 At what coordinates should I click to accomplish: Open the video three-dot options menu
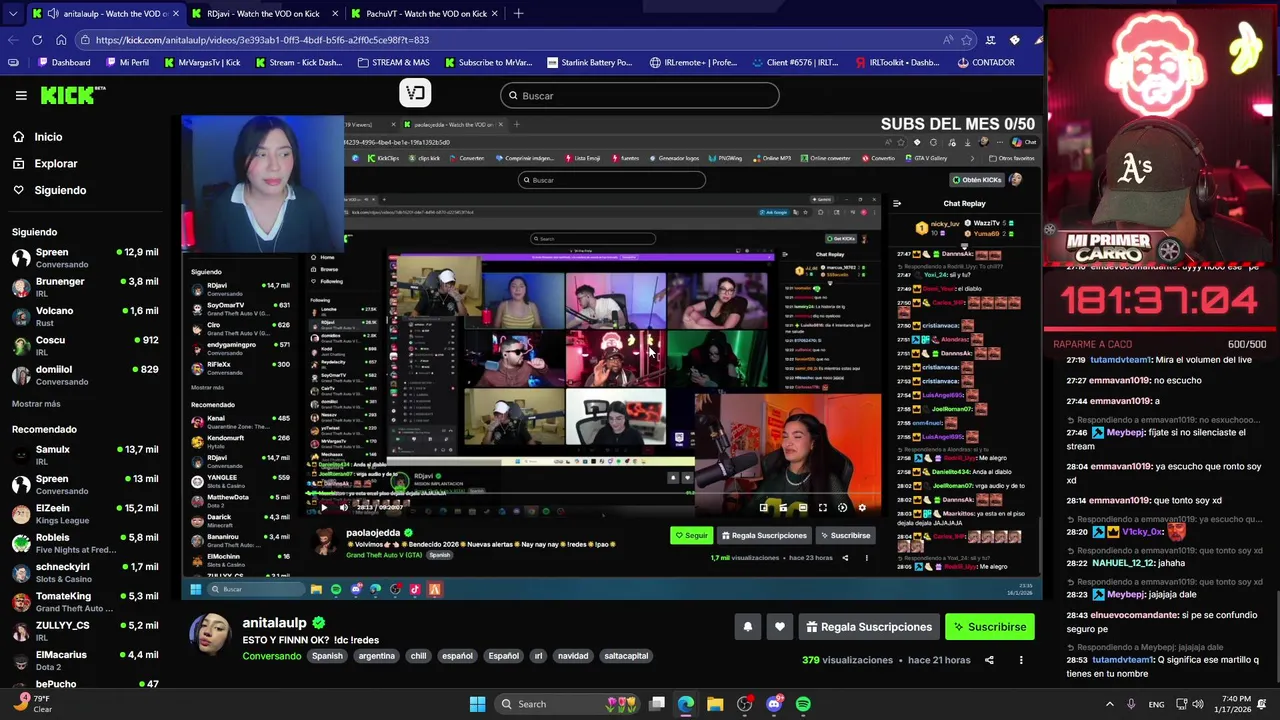[x=1021, y=660]
